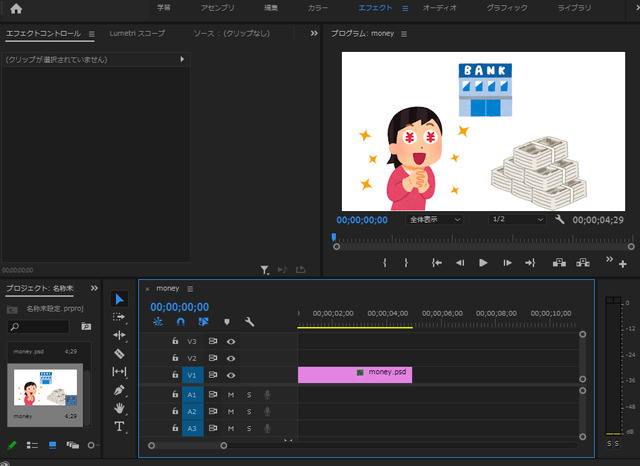The image size is (640, 466).
Task: Open エフェクト workspace menu icon
Action: pyautogui.click(x=405, y=8)
